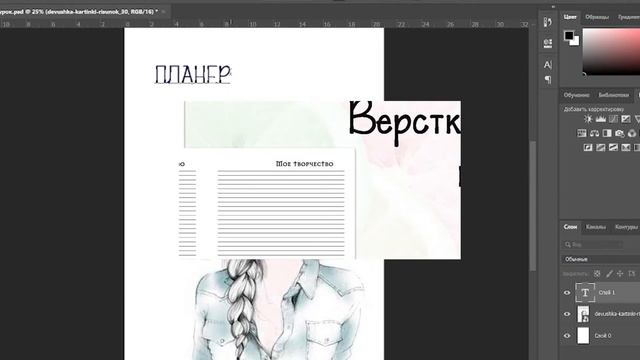Image resolution: width=640 pixels, height=360 pixels.
Task: Hide the devushka-kartinki layer
Action: [x=567, y=314]
